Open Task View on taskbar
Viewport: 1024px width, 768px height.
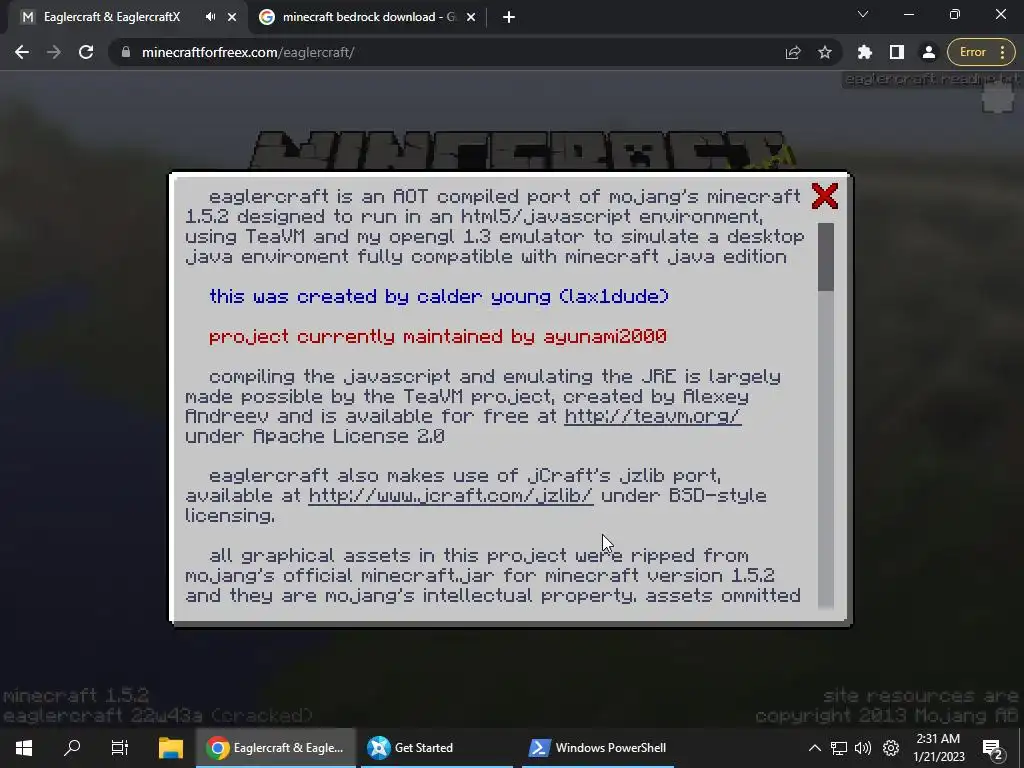click(120, 748)
